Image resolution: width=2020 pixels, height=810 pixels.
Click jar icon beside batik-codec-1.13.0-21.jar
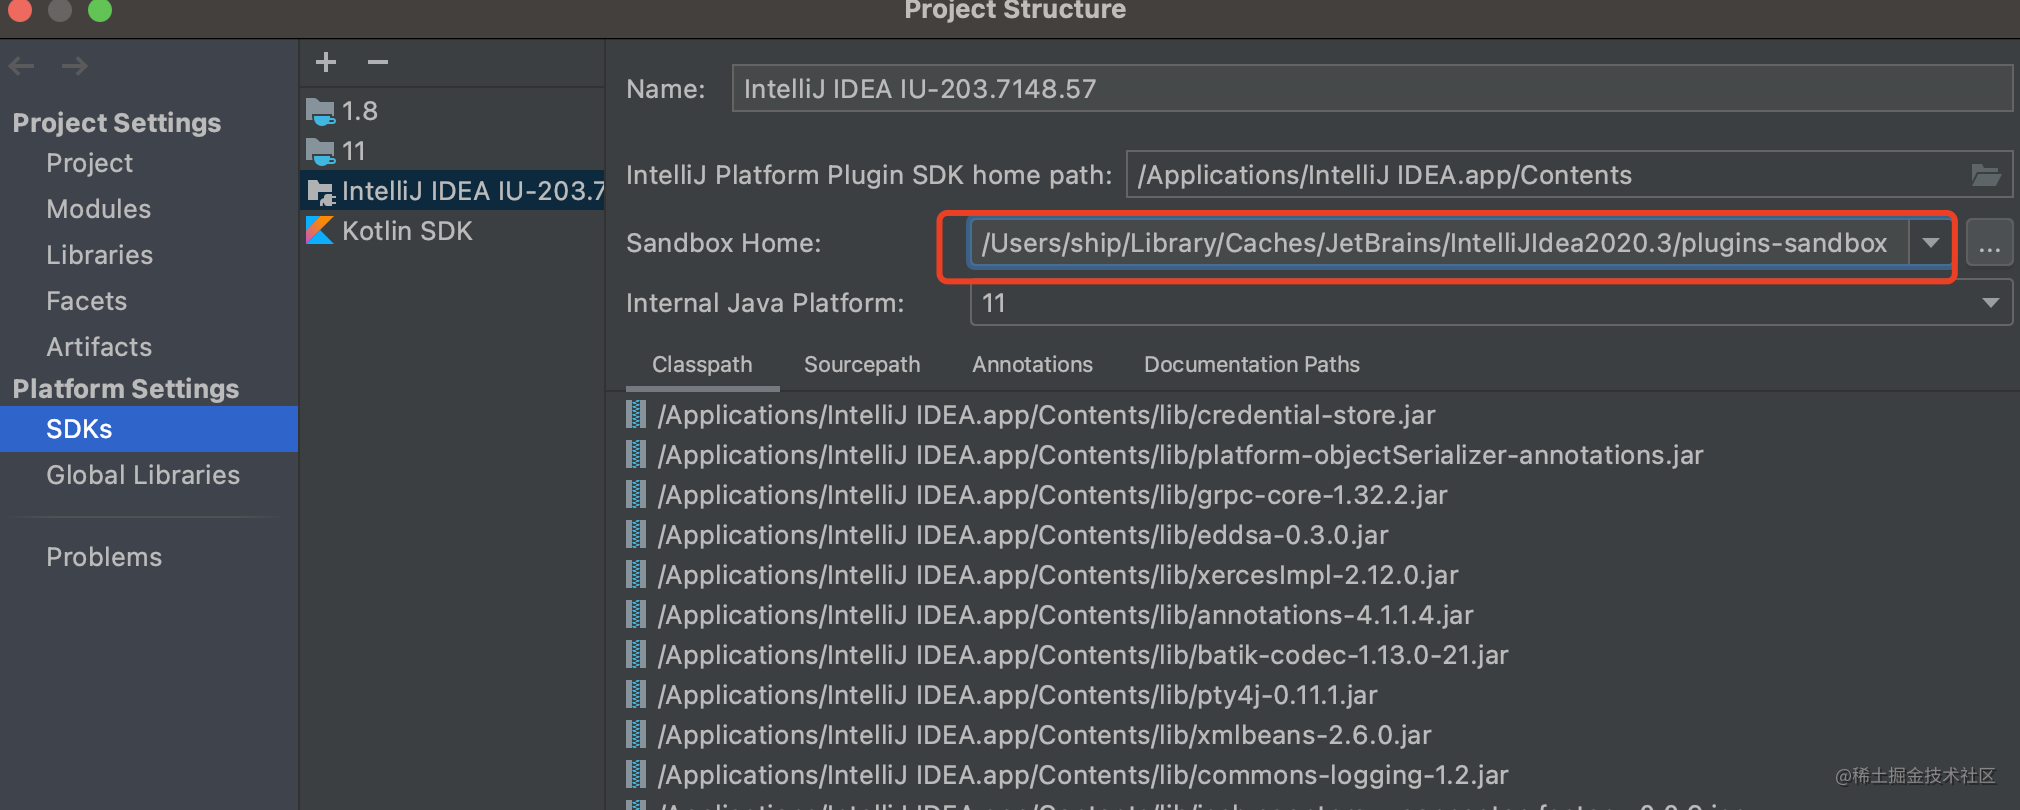(x=636, y=654)
